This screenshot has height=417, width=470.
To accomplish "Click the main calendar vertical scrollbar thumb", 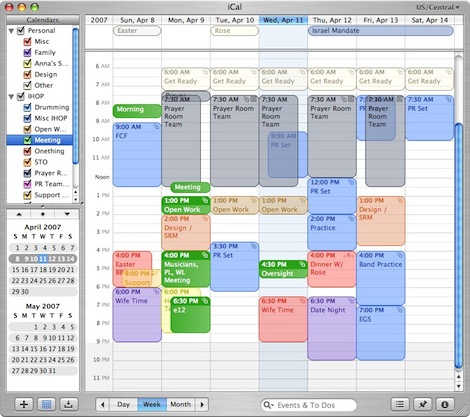I will click(459, 246).
